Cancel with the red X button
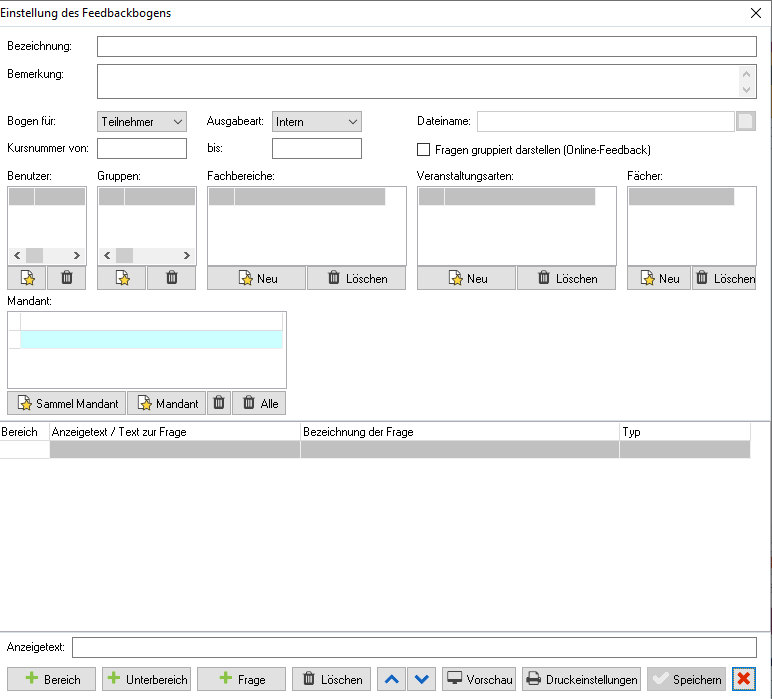Image resolution: width=772 pixels, height=699 pixels. (744, 679)
